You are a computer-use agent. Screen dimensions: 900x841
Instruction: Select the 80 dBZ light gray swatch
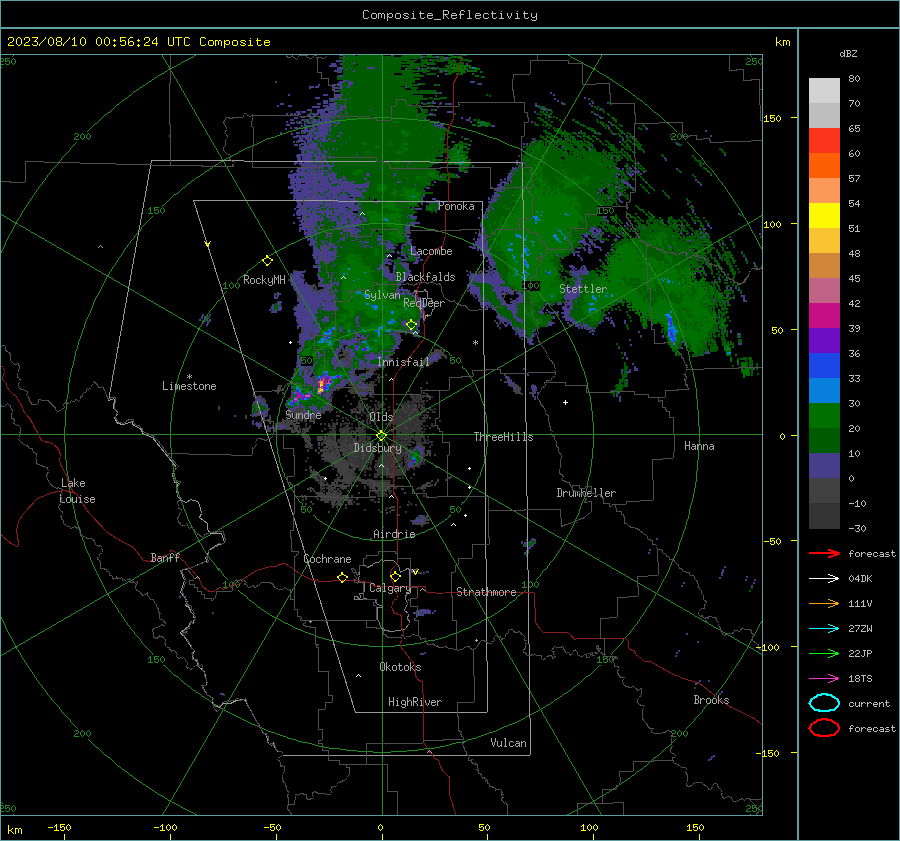[824, 90]
